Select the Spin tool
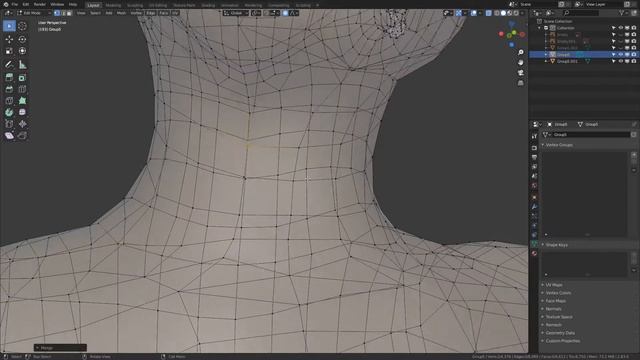 (9, 112)
